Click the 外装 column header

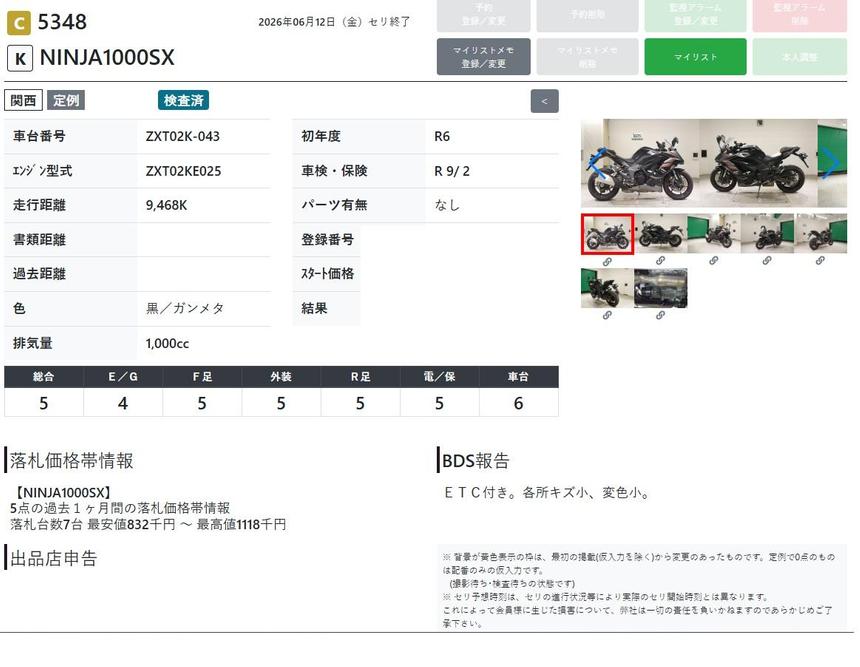coord(281,377)
